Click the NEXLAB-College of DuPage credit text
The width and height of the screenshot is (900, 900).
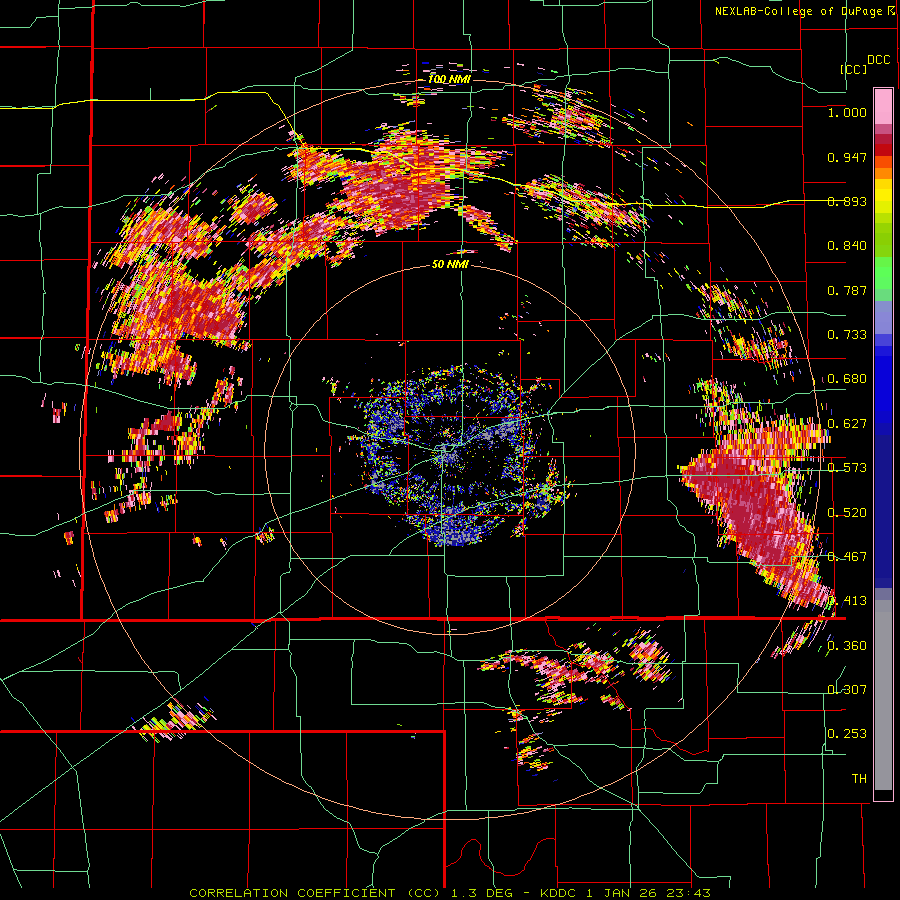799,11
